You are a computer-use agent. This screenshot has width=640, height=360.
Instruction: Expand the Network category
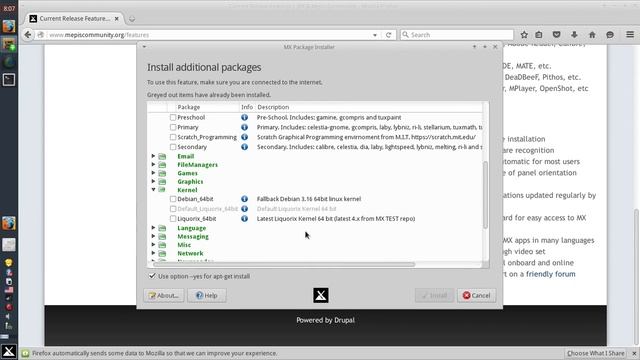pyautogui.click(x=153, y=253)
